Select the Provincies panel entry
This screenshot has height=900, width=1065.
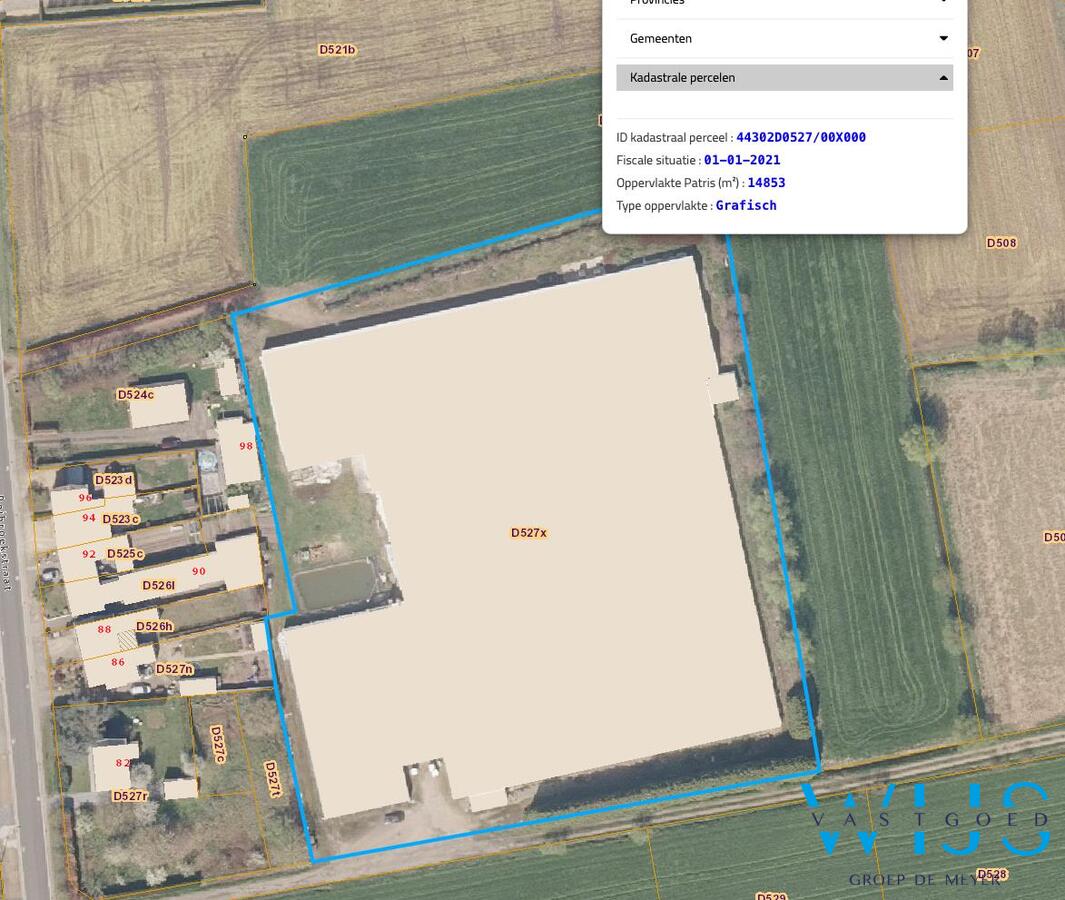(x=657, y=3)
